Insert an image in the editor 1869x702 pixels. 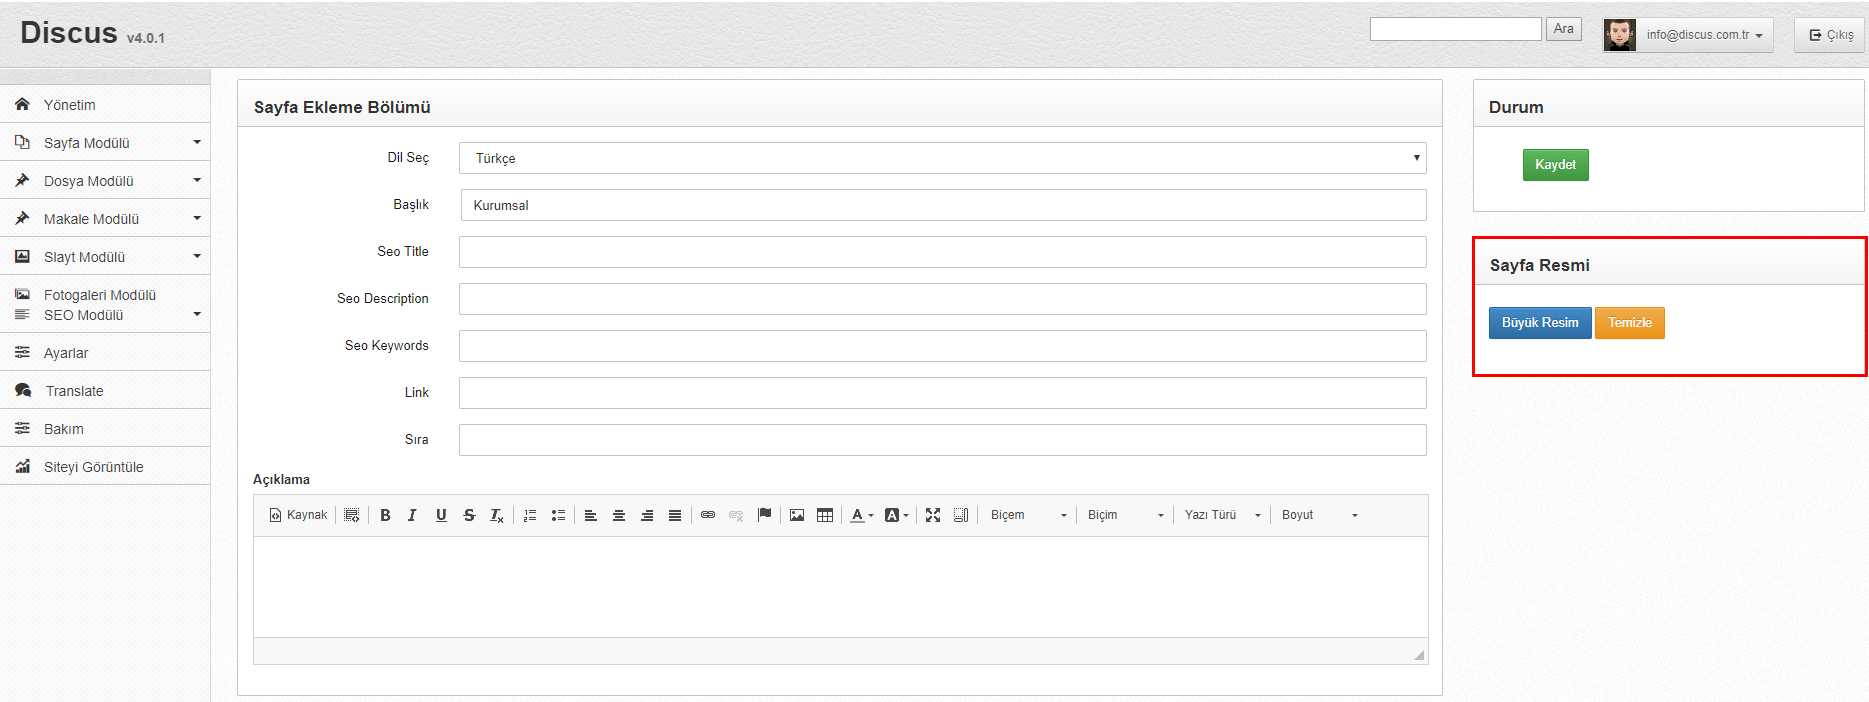[x=797, y=515]
